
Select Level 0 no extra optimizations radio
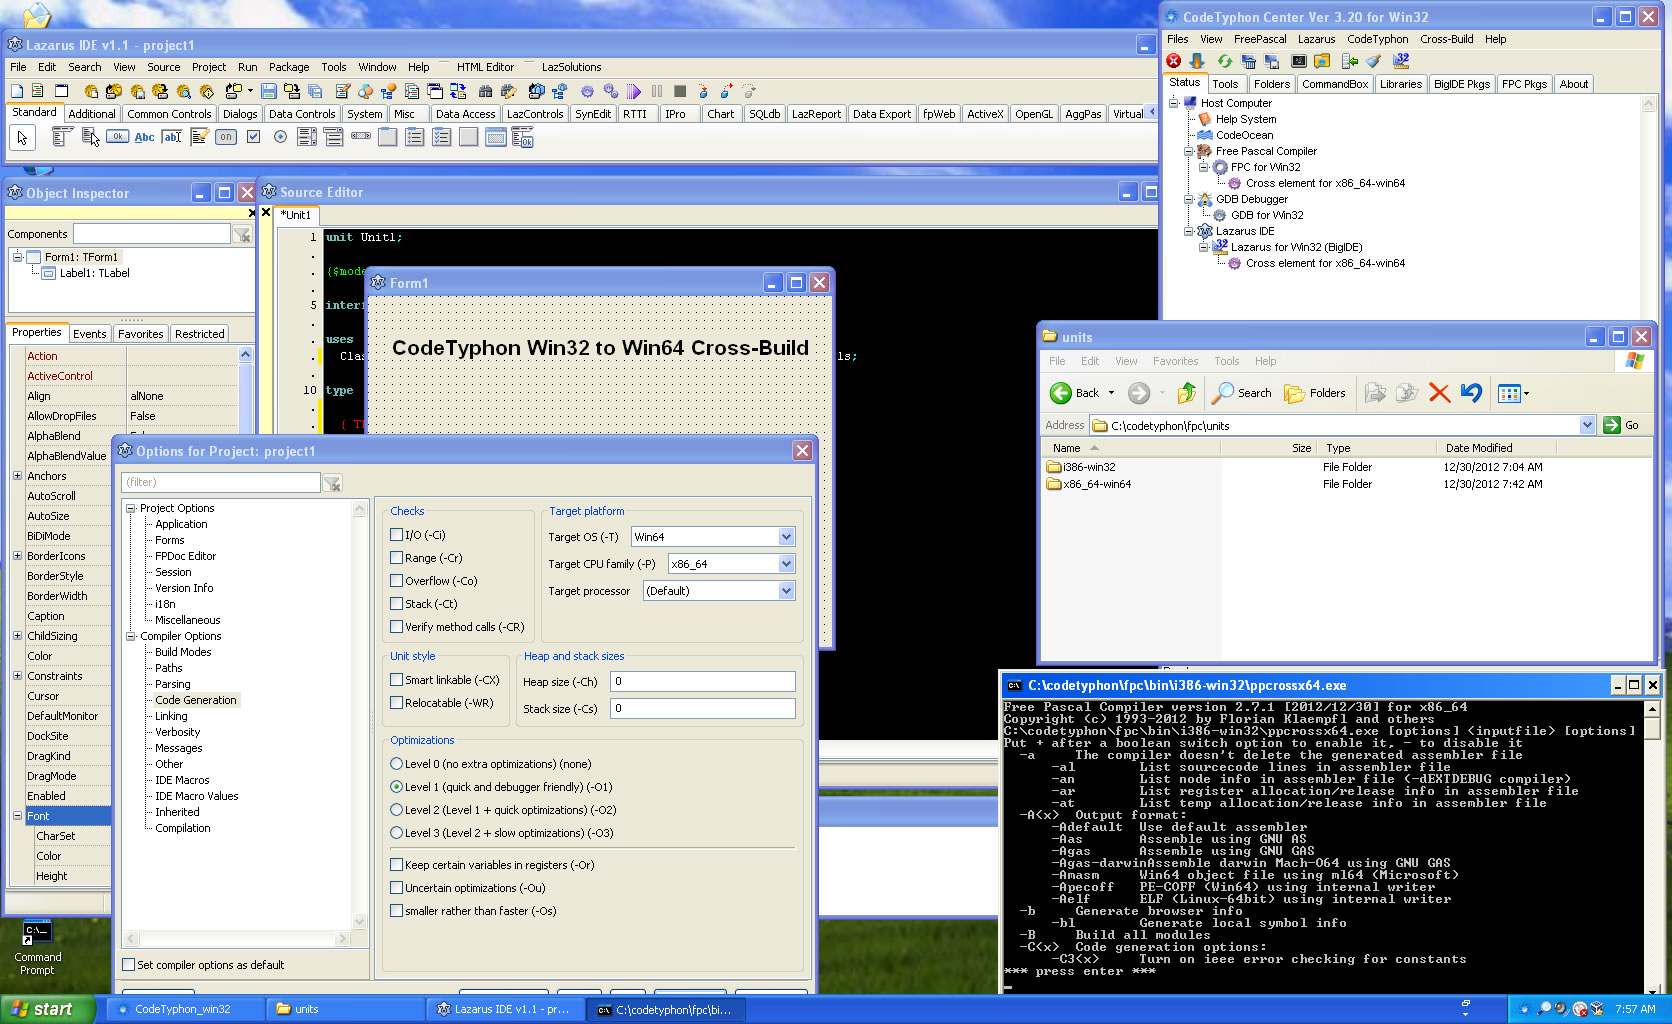[x=397, y=764]
